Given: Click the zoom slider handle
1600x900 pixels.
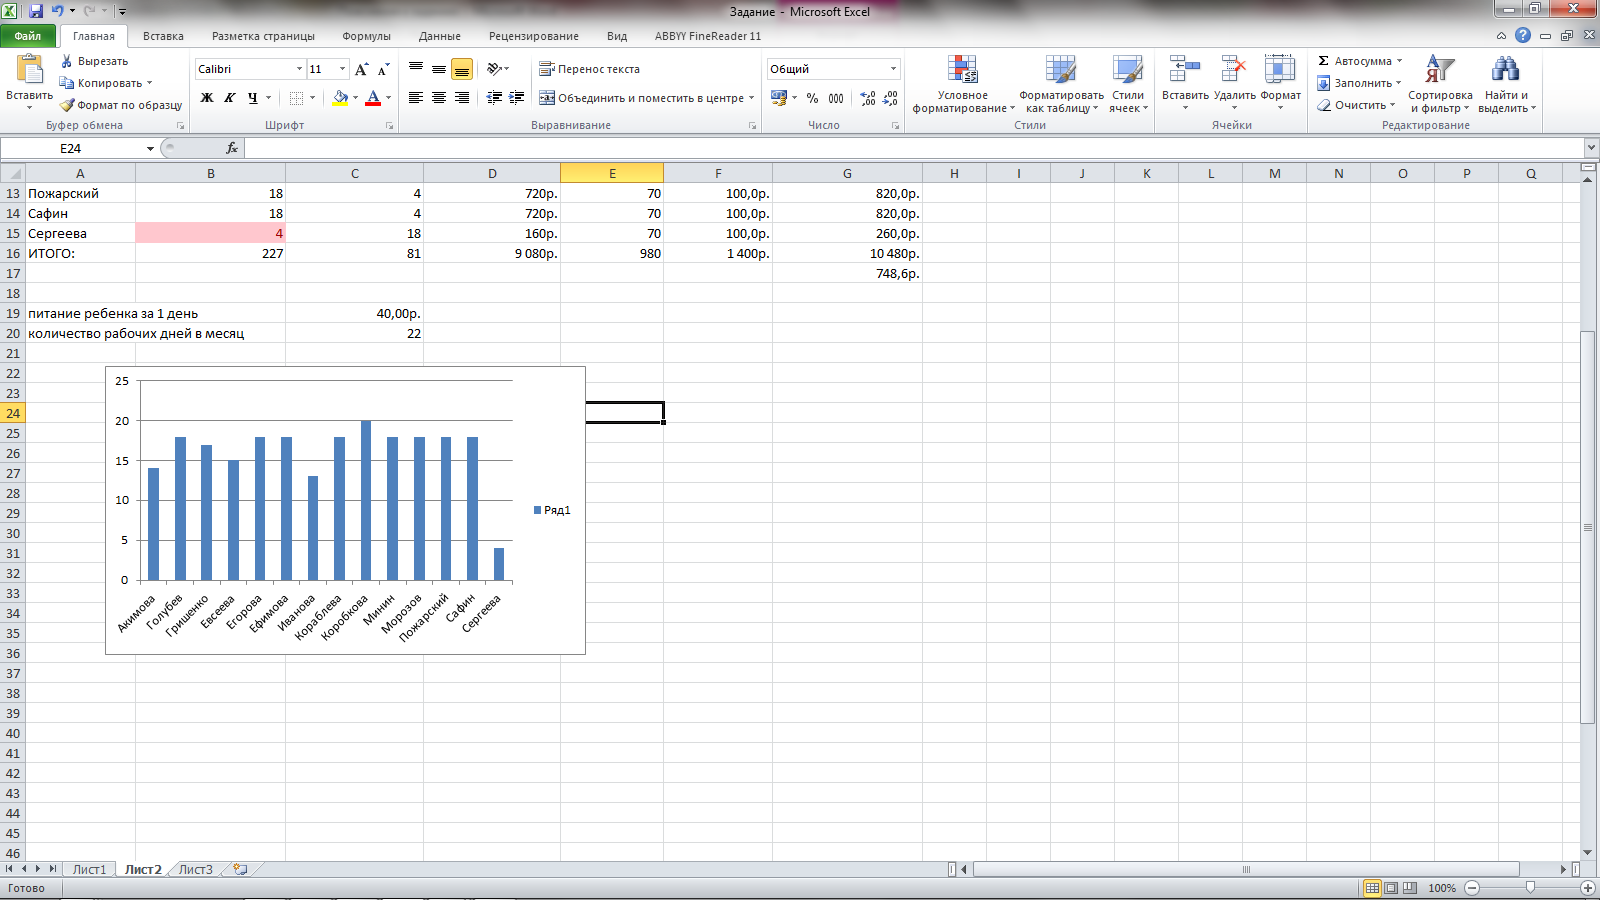Looking at the screenshot, I should 1530,888.
